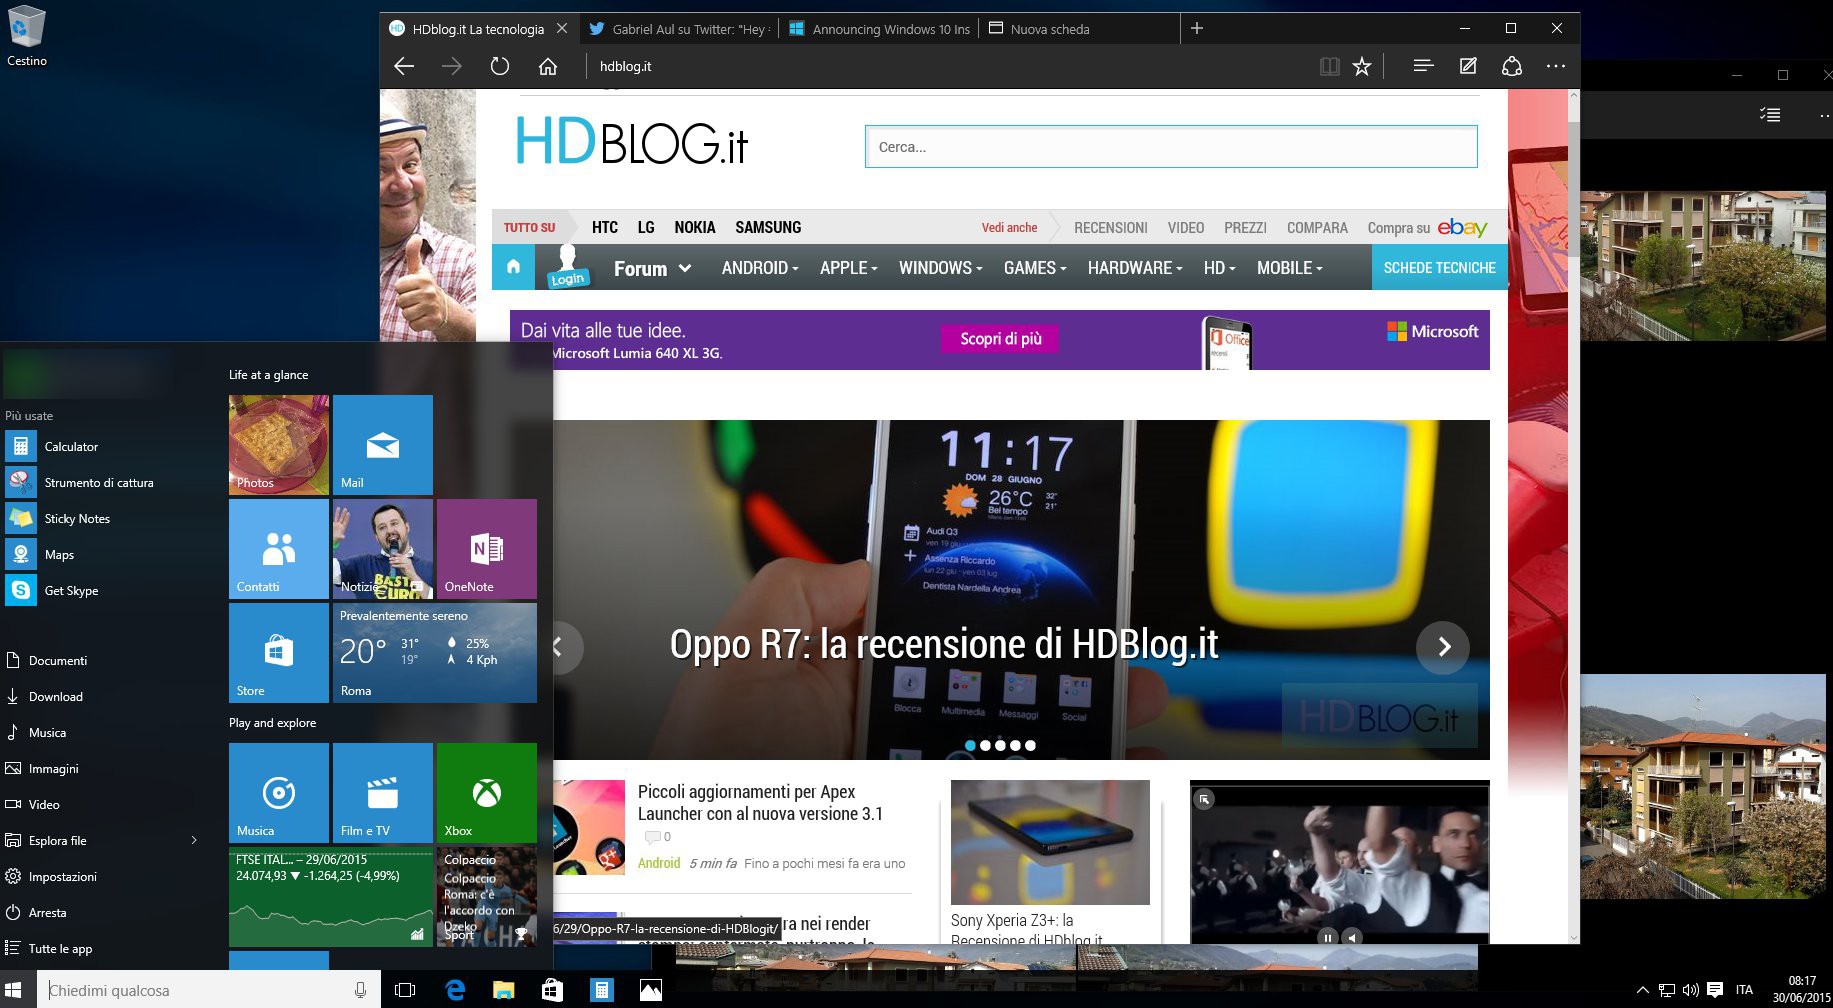Open the PREZZI link
The width and height of the screenshot is (1833, 1008).
click(x=1245, y=228)
